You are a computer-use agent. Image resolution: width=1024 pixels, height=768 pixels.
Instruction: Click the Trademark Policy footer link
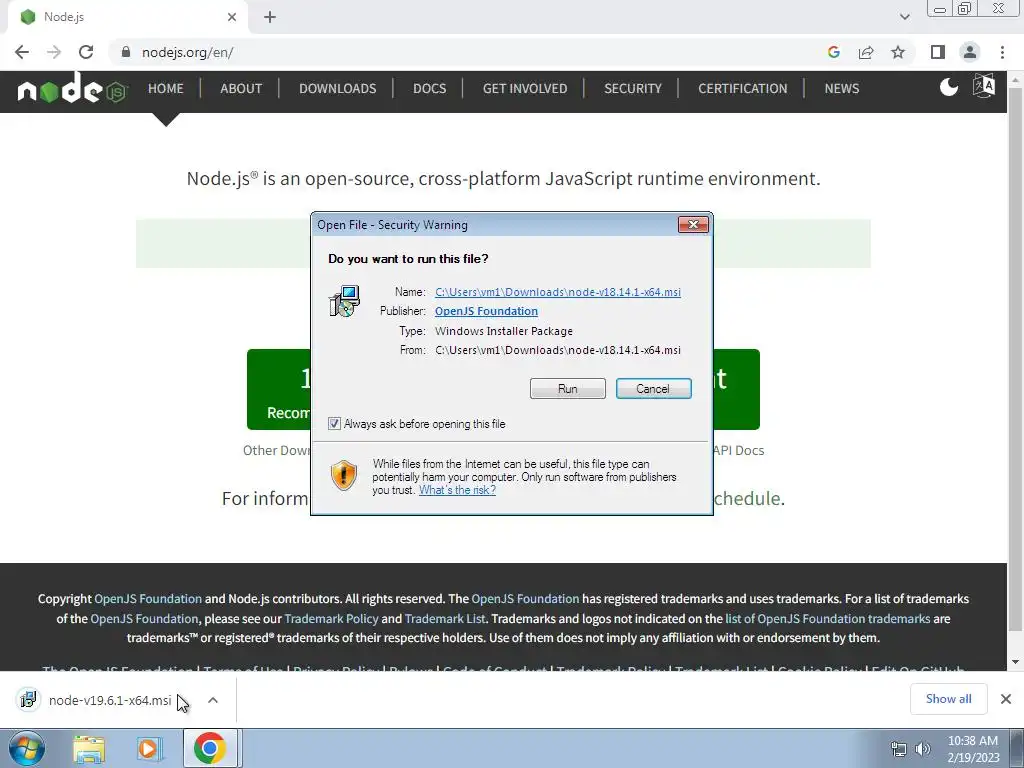(331, 618)
